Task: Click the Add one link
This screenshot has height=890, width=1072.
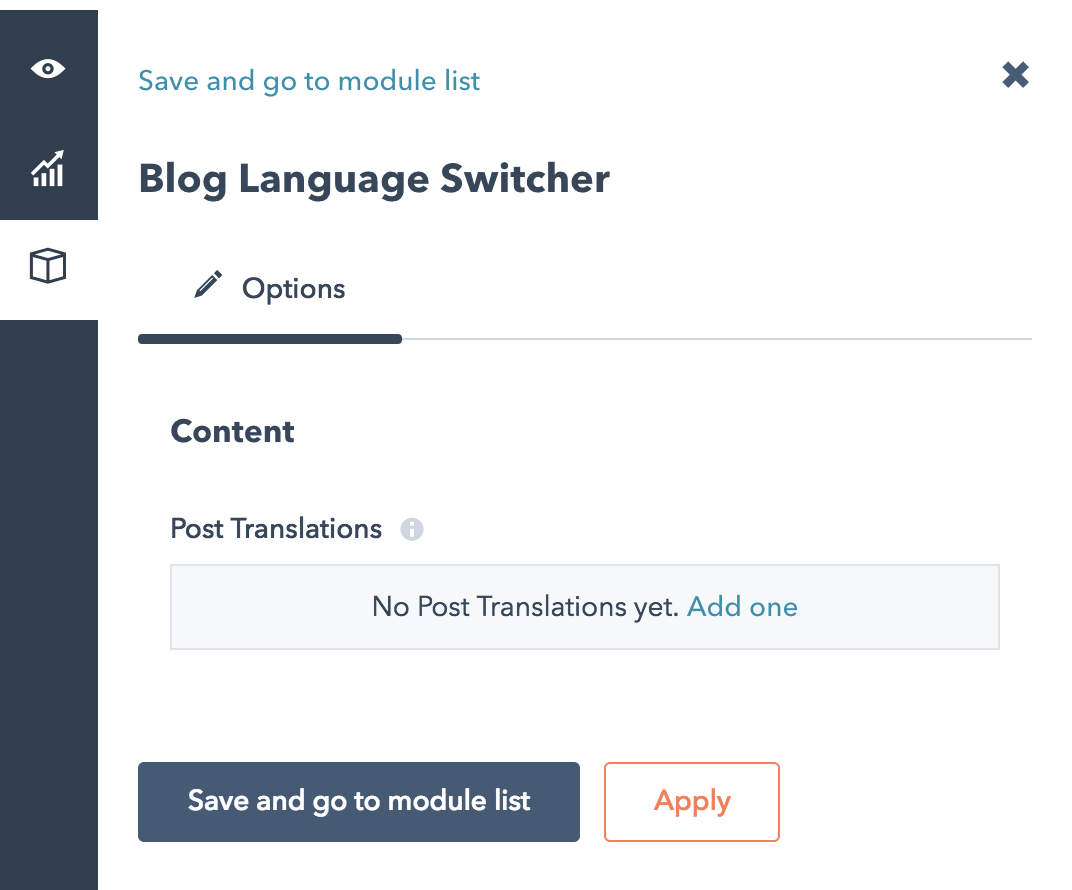Action: pyautogui.click(x=742, y=606)
